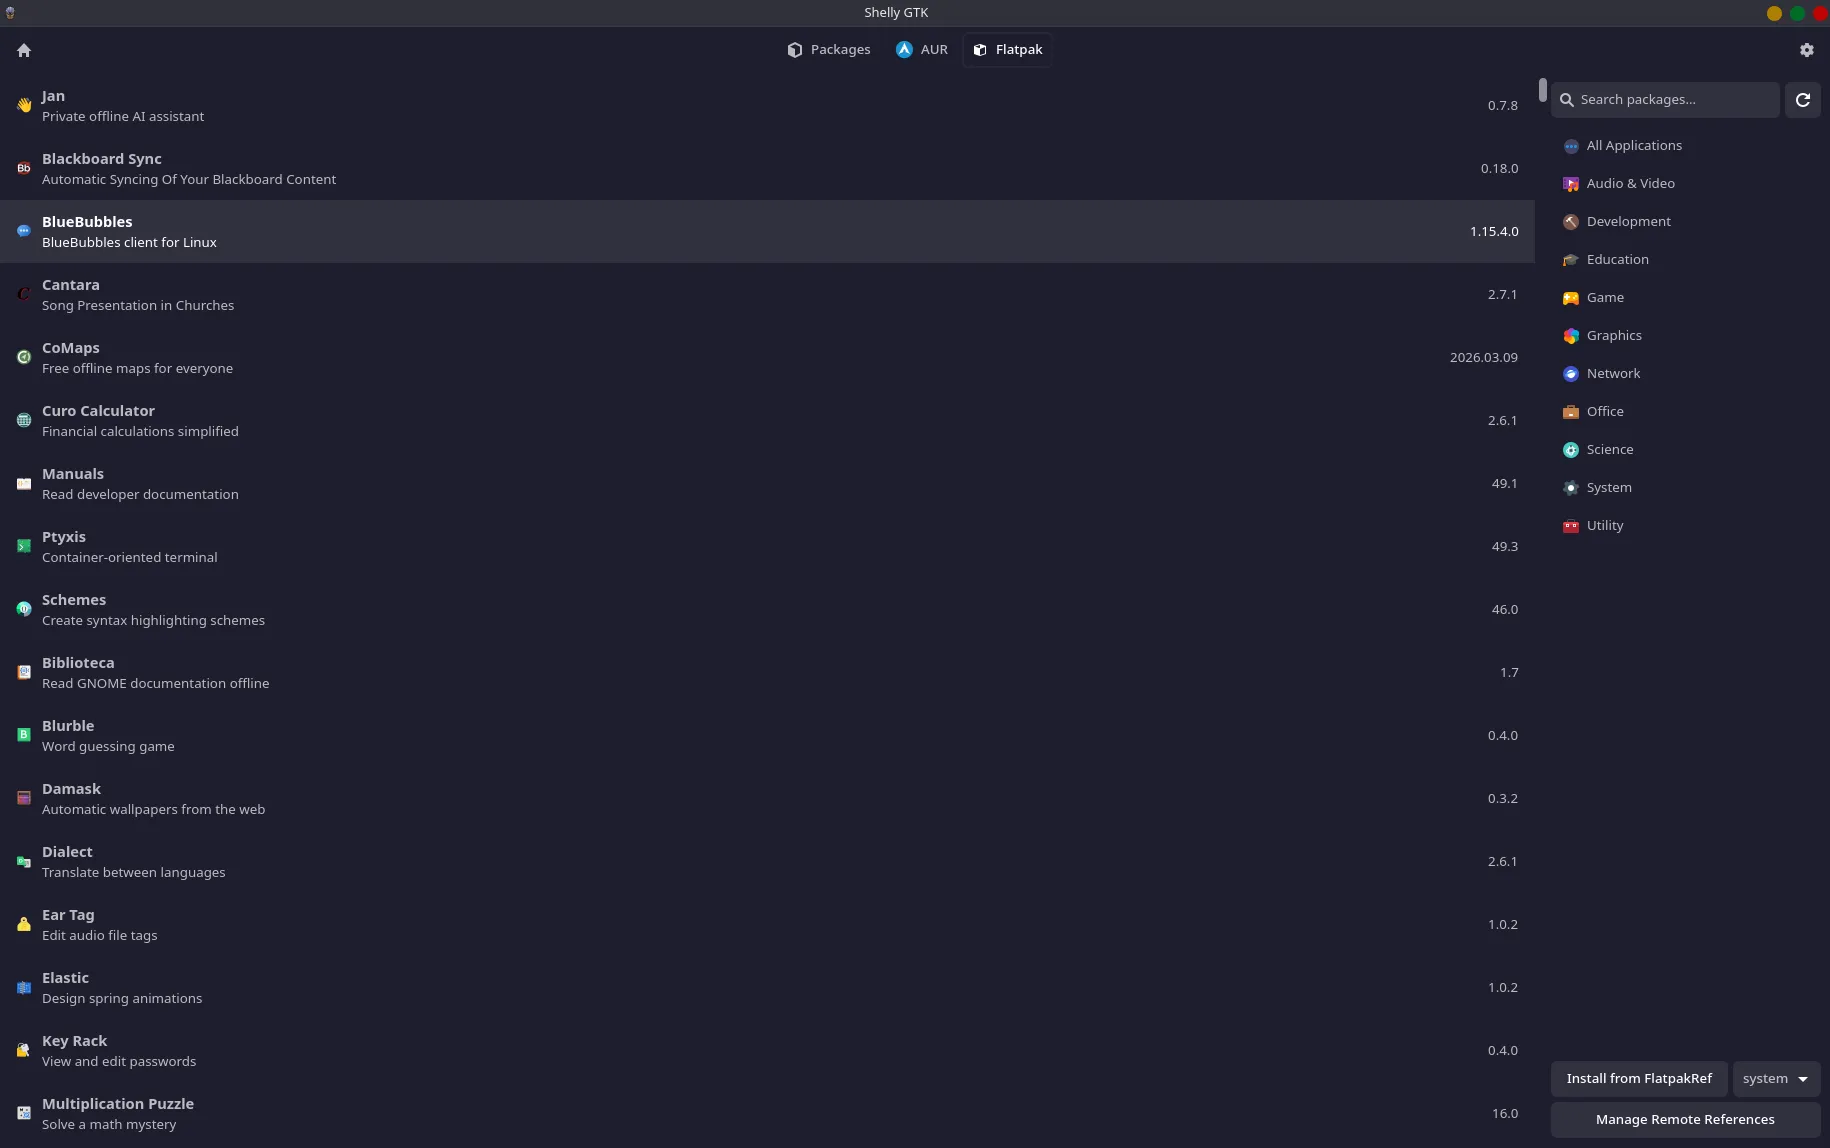Click the Elastic app icon
This screenshot has height=1148, width=1830.
pos(24,987)
